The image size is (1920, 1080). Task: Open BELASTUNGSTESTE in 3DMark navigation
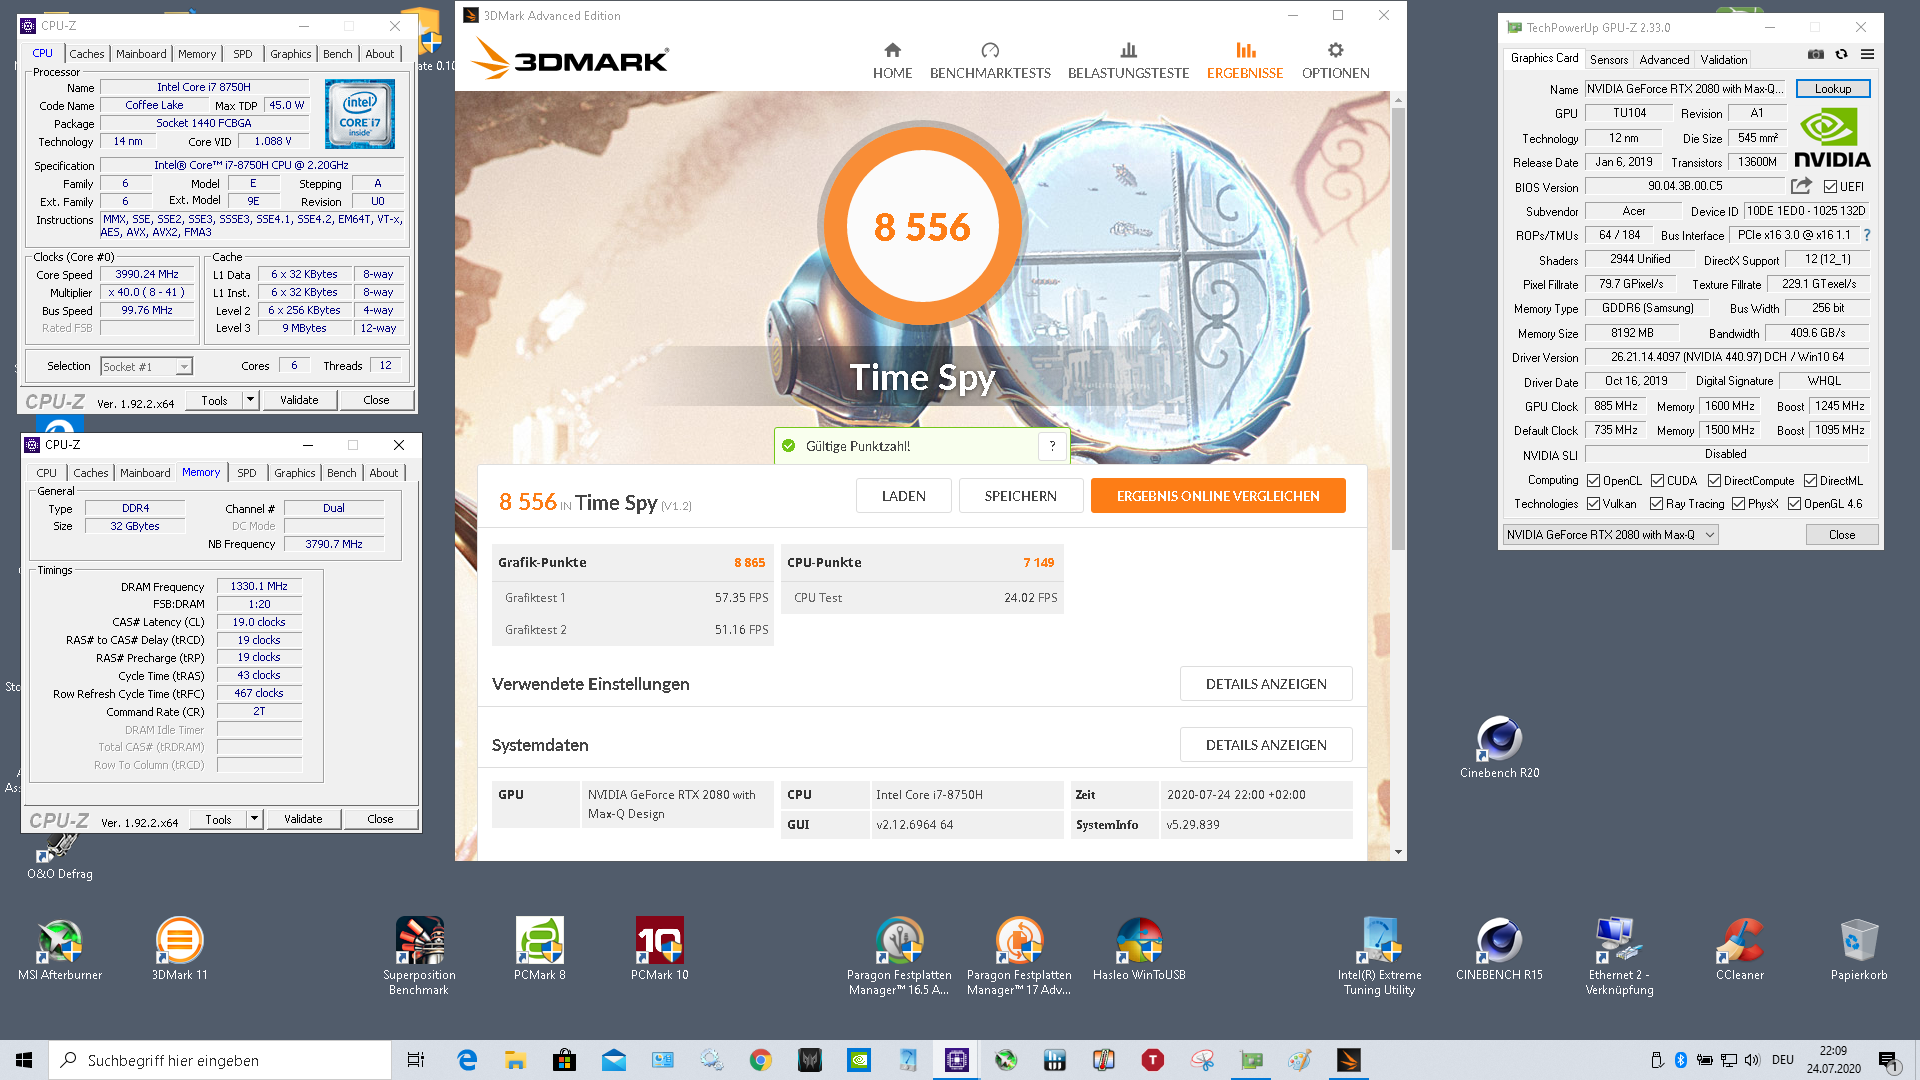(x=1128, y=61)
